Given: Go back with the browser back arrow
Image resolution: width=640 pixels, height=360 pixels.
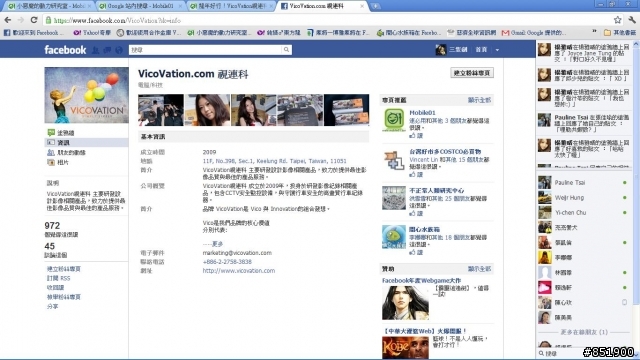Looking at the screenshot, I should point(8,20).
